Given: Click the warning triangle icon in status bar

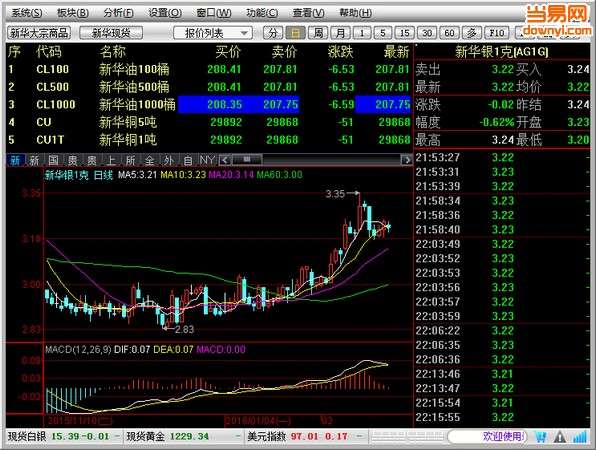Looking at the screenshot, I should [560, 437].
